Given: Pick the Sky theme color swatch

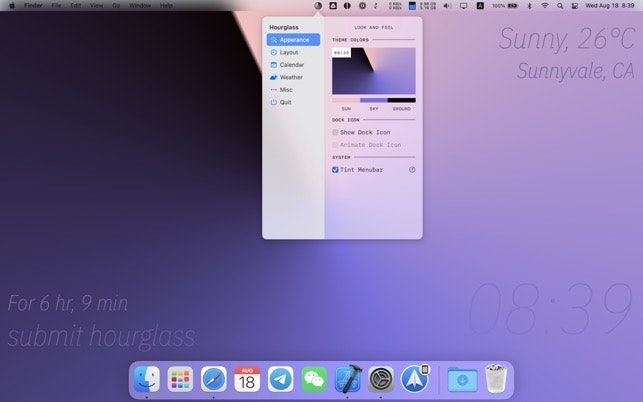Looking at the screenshot, I should pyautogui.click(x=374, y=100).
